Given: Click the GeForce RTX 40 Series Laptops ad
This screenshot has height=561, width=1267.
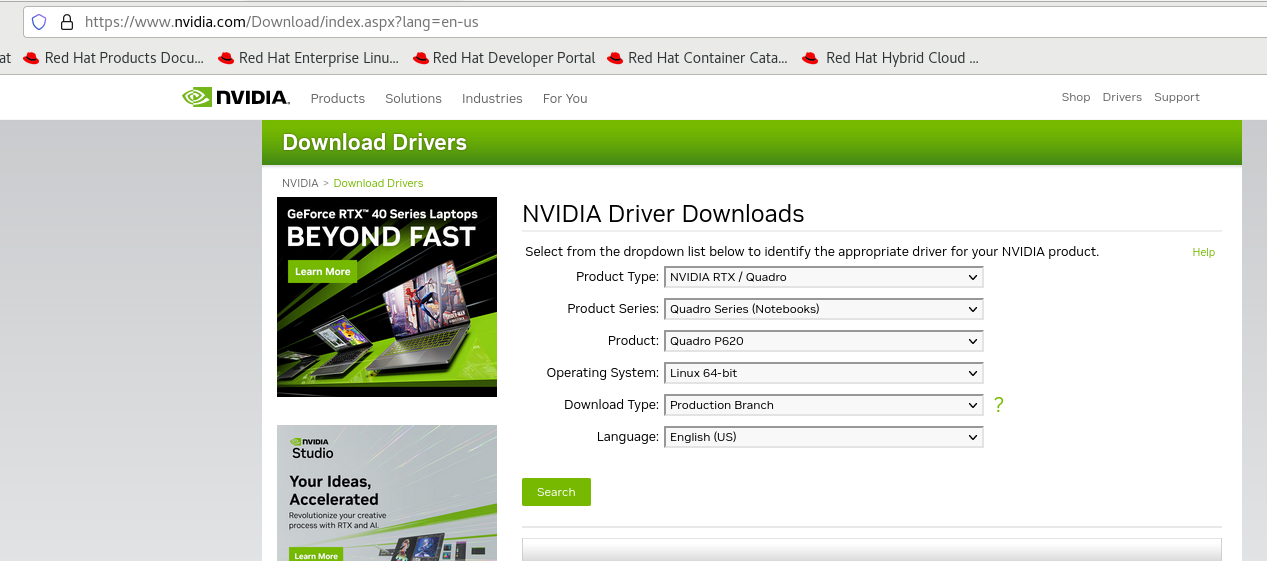Looking at the screenshot, I should (x=387, y=297).
